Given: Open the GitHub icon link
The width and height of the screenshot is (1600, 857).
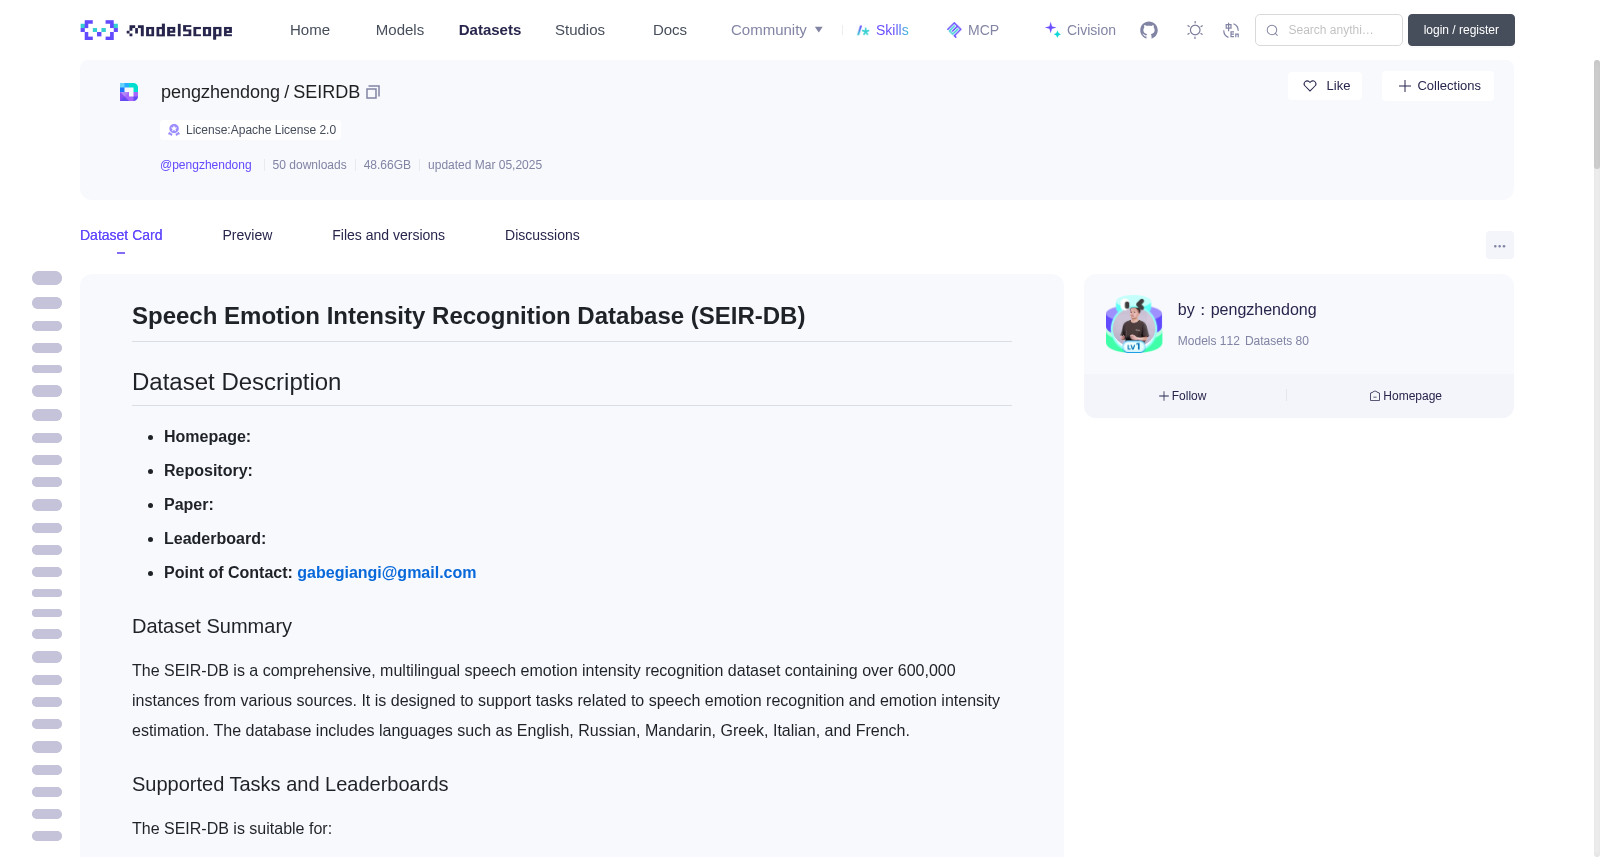Looking at the screenshot, I should (1149, 30).
